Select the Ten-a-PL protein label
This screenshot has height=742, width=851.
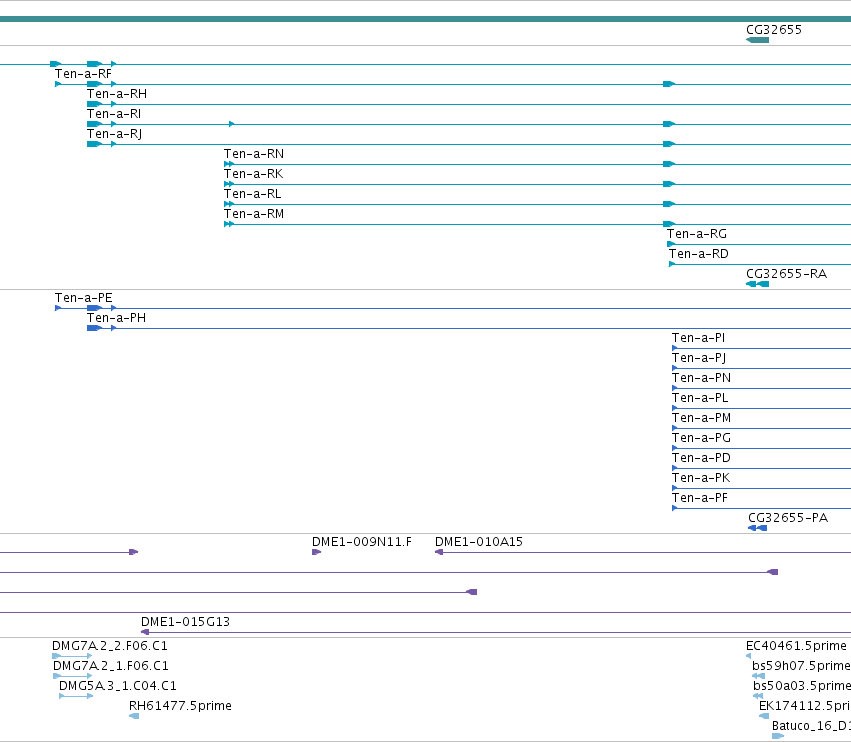700,398
